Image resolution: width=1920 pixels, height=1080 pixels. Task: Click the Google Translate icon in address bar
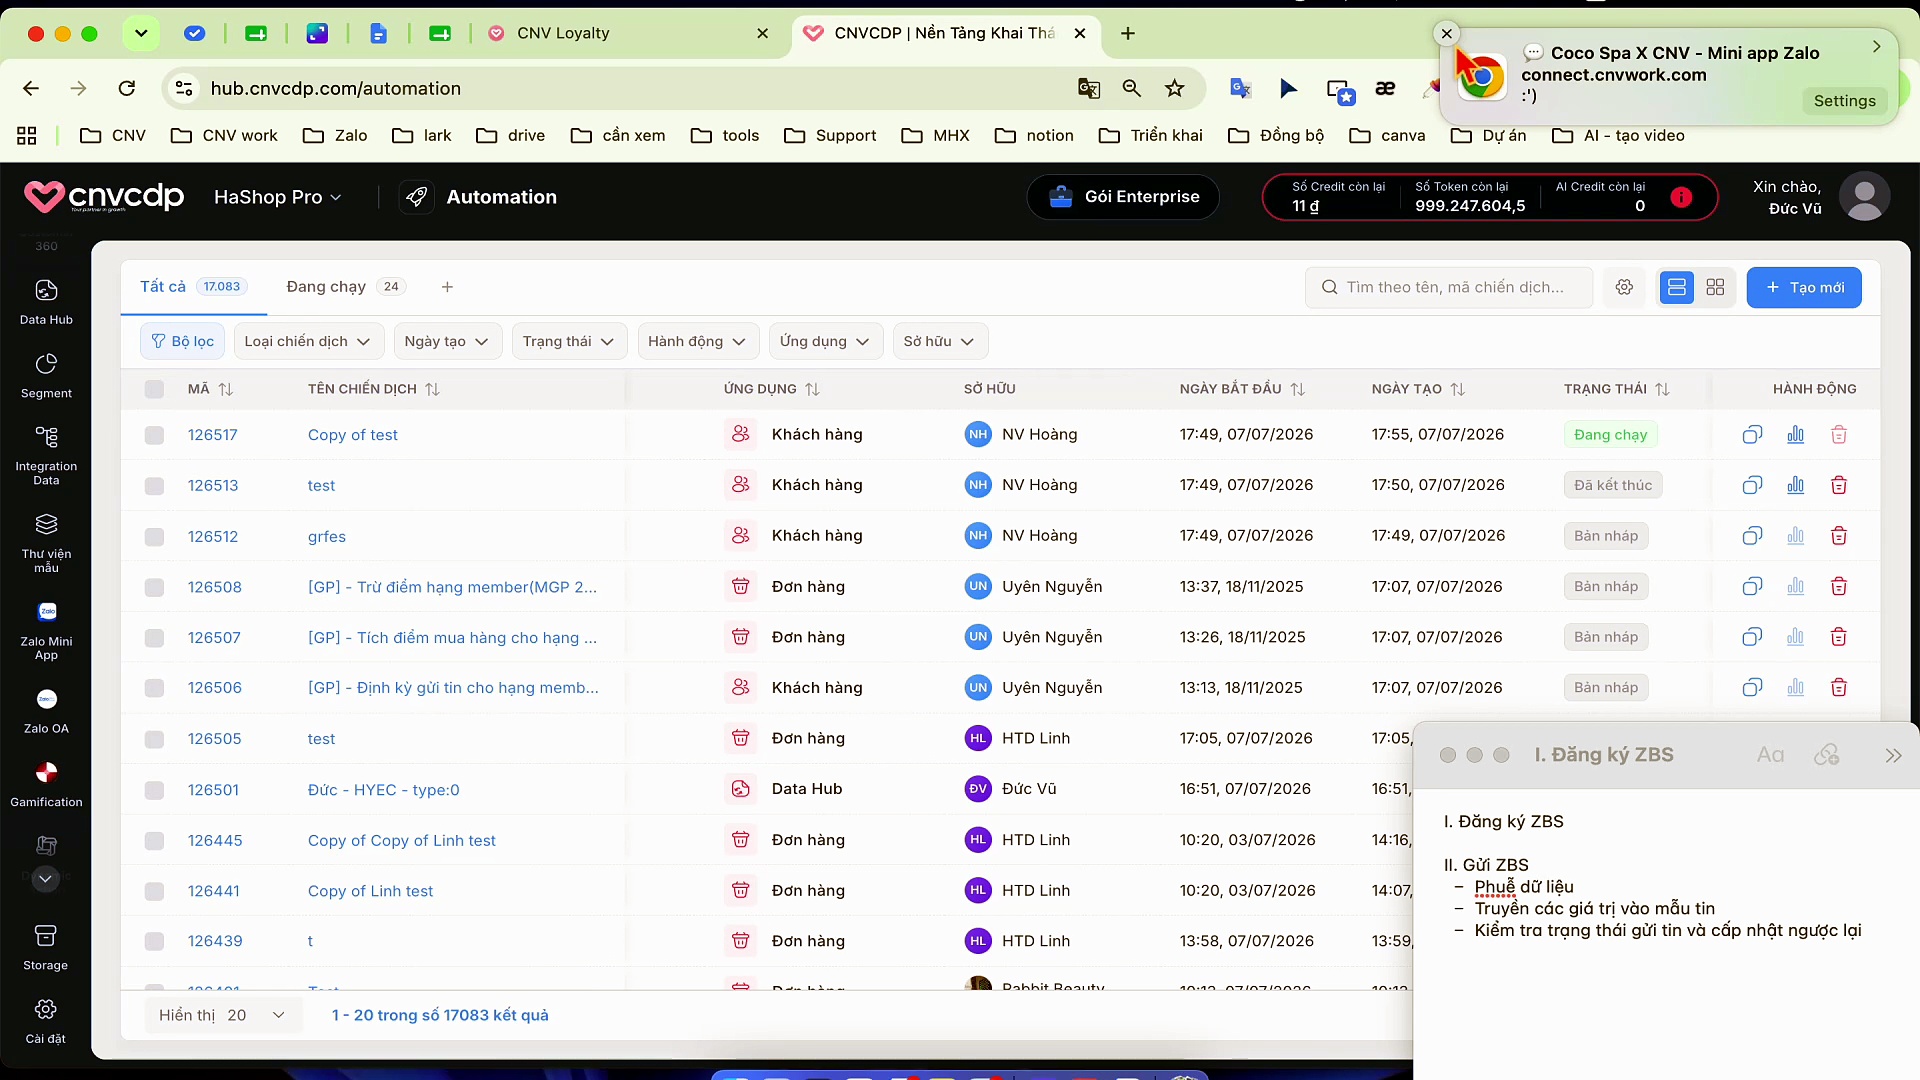point(1089,89)
